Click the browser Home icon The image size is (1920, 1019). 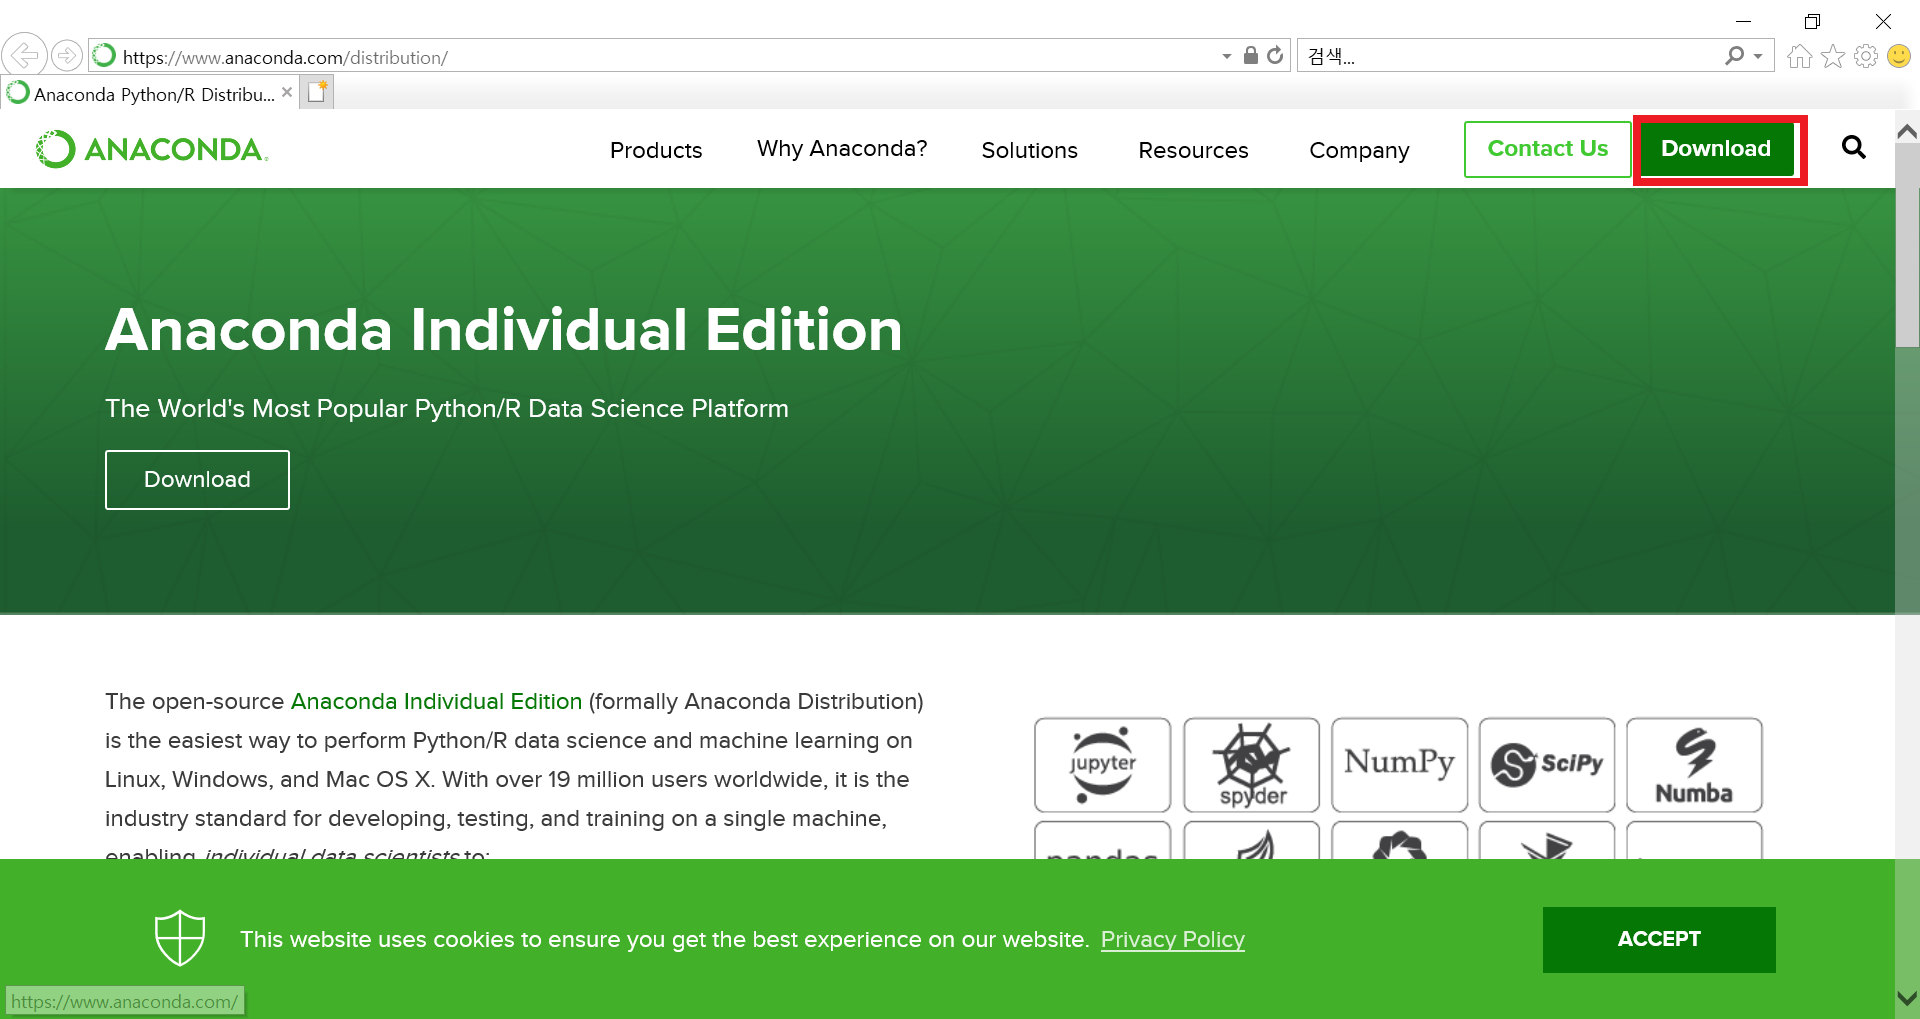(x=1799, y=56)
